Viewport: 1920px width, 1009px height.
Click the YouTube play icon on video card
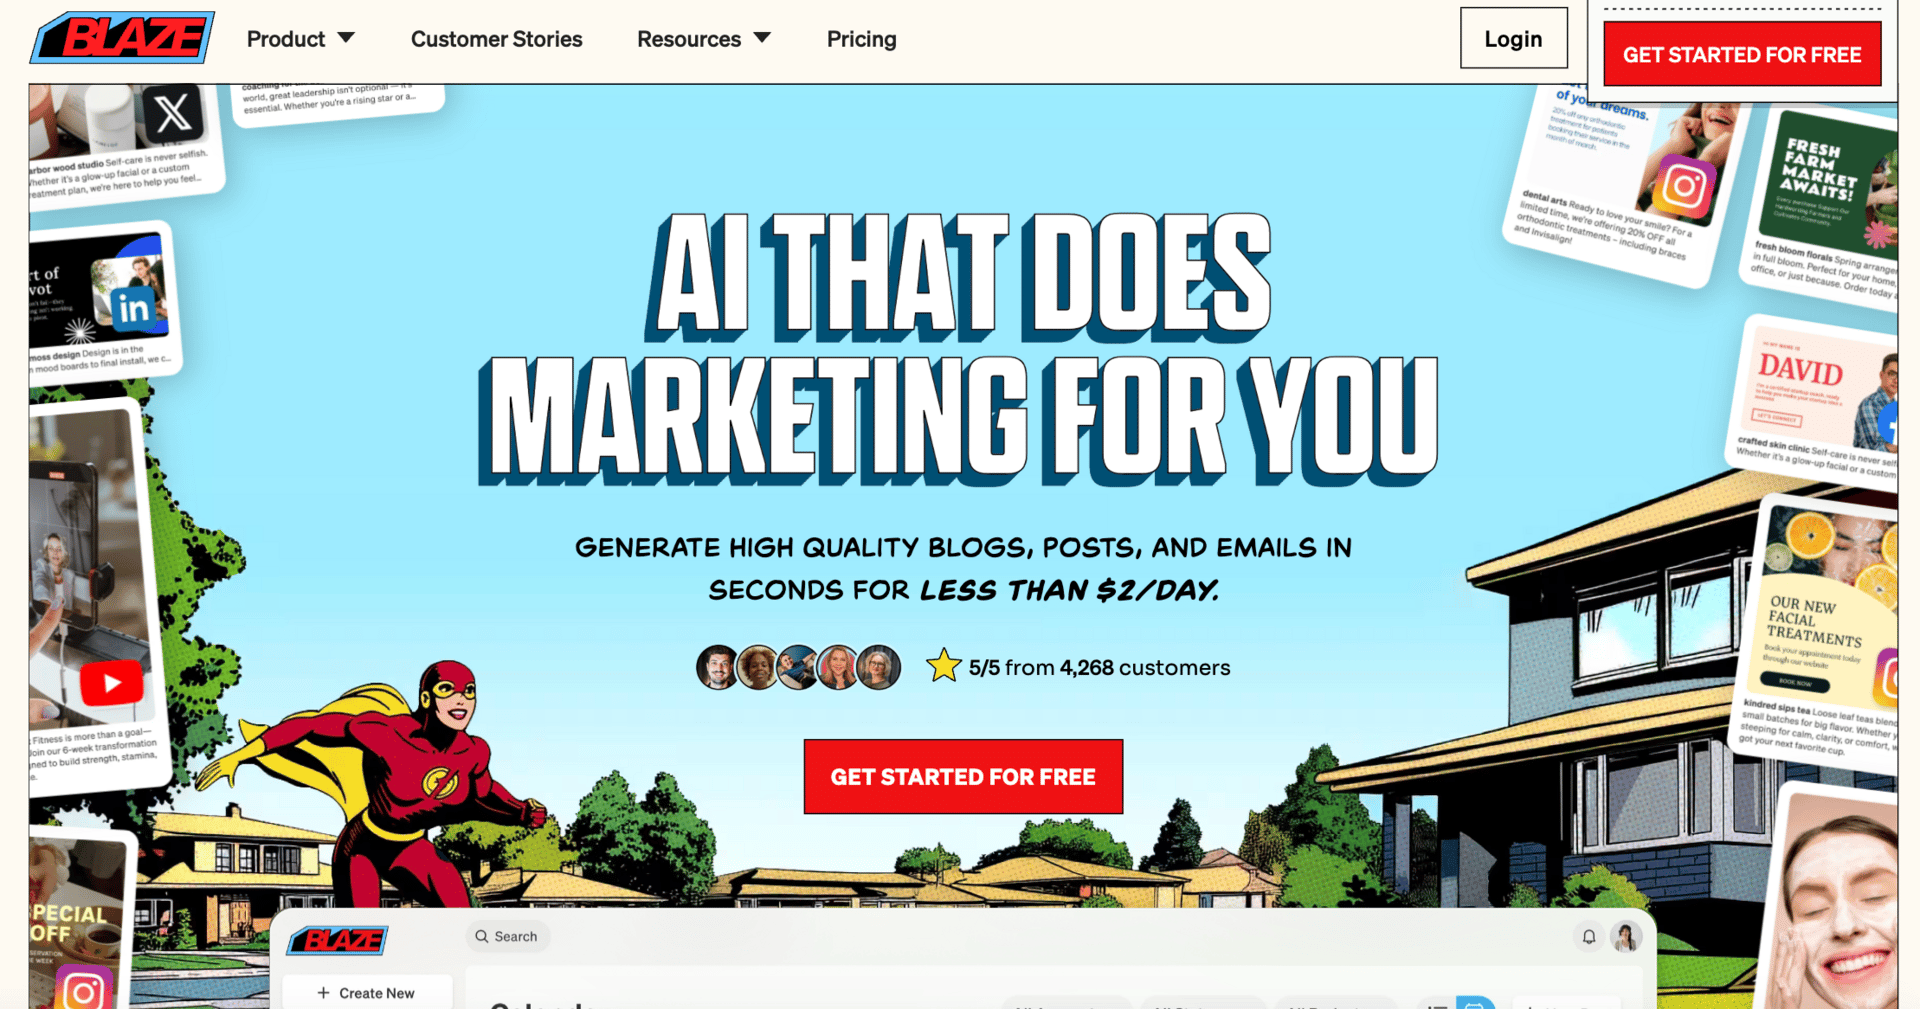(x=111, y=683)
